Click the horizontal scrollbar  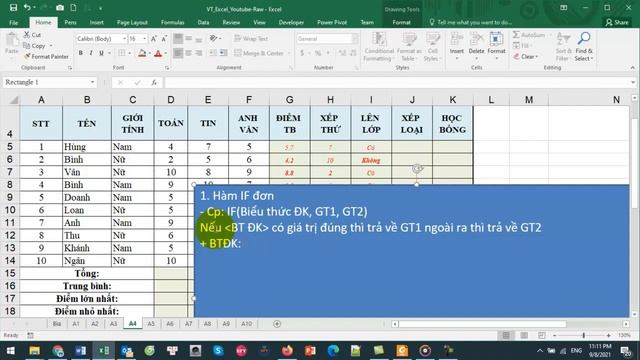pos(482,324)
